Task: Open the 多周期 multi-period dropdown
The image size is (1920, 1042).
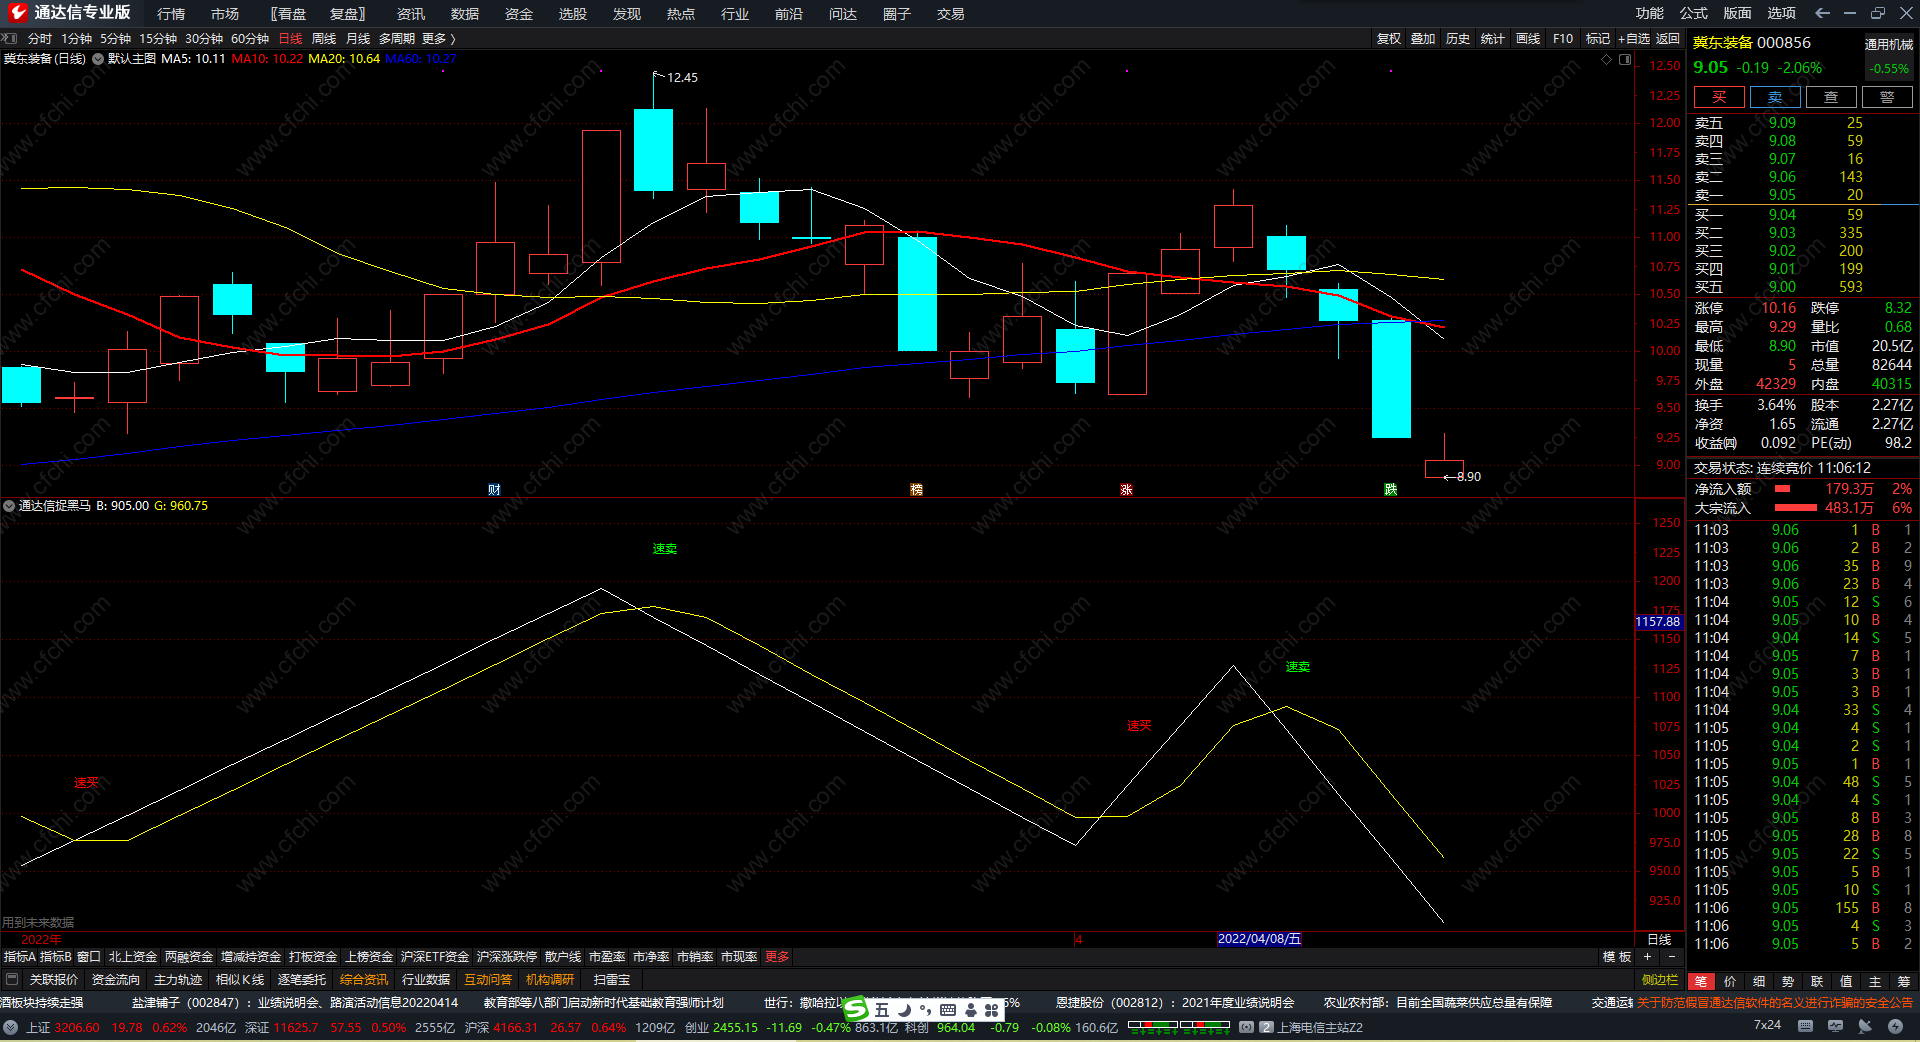Action: [397, 39]
